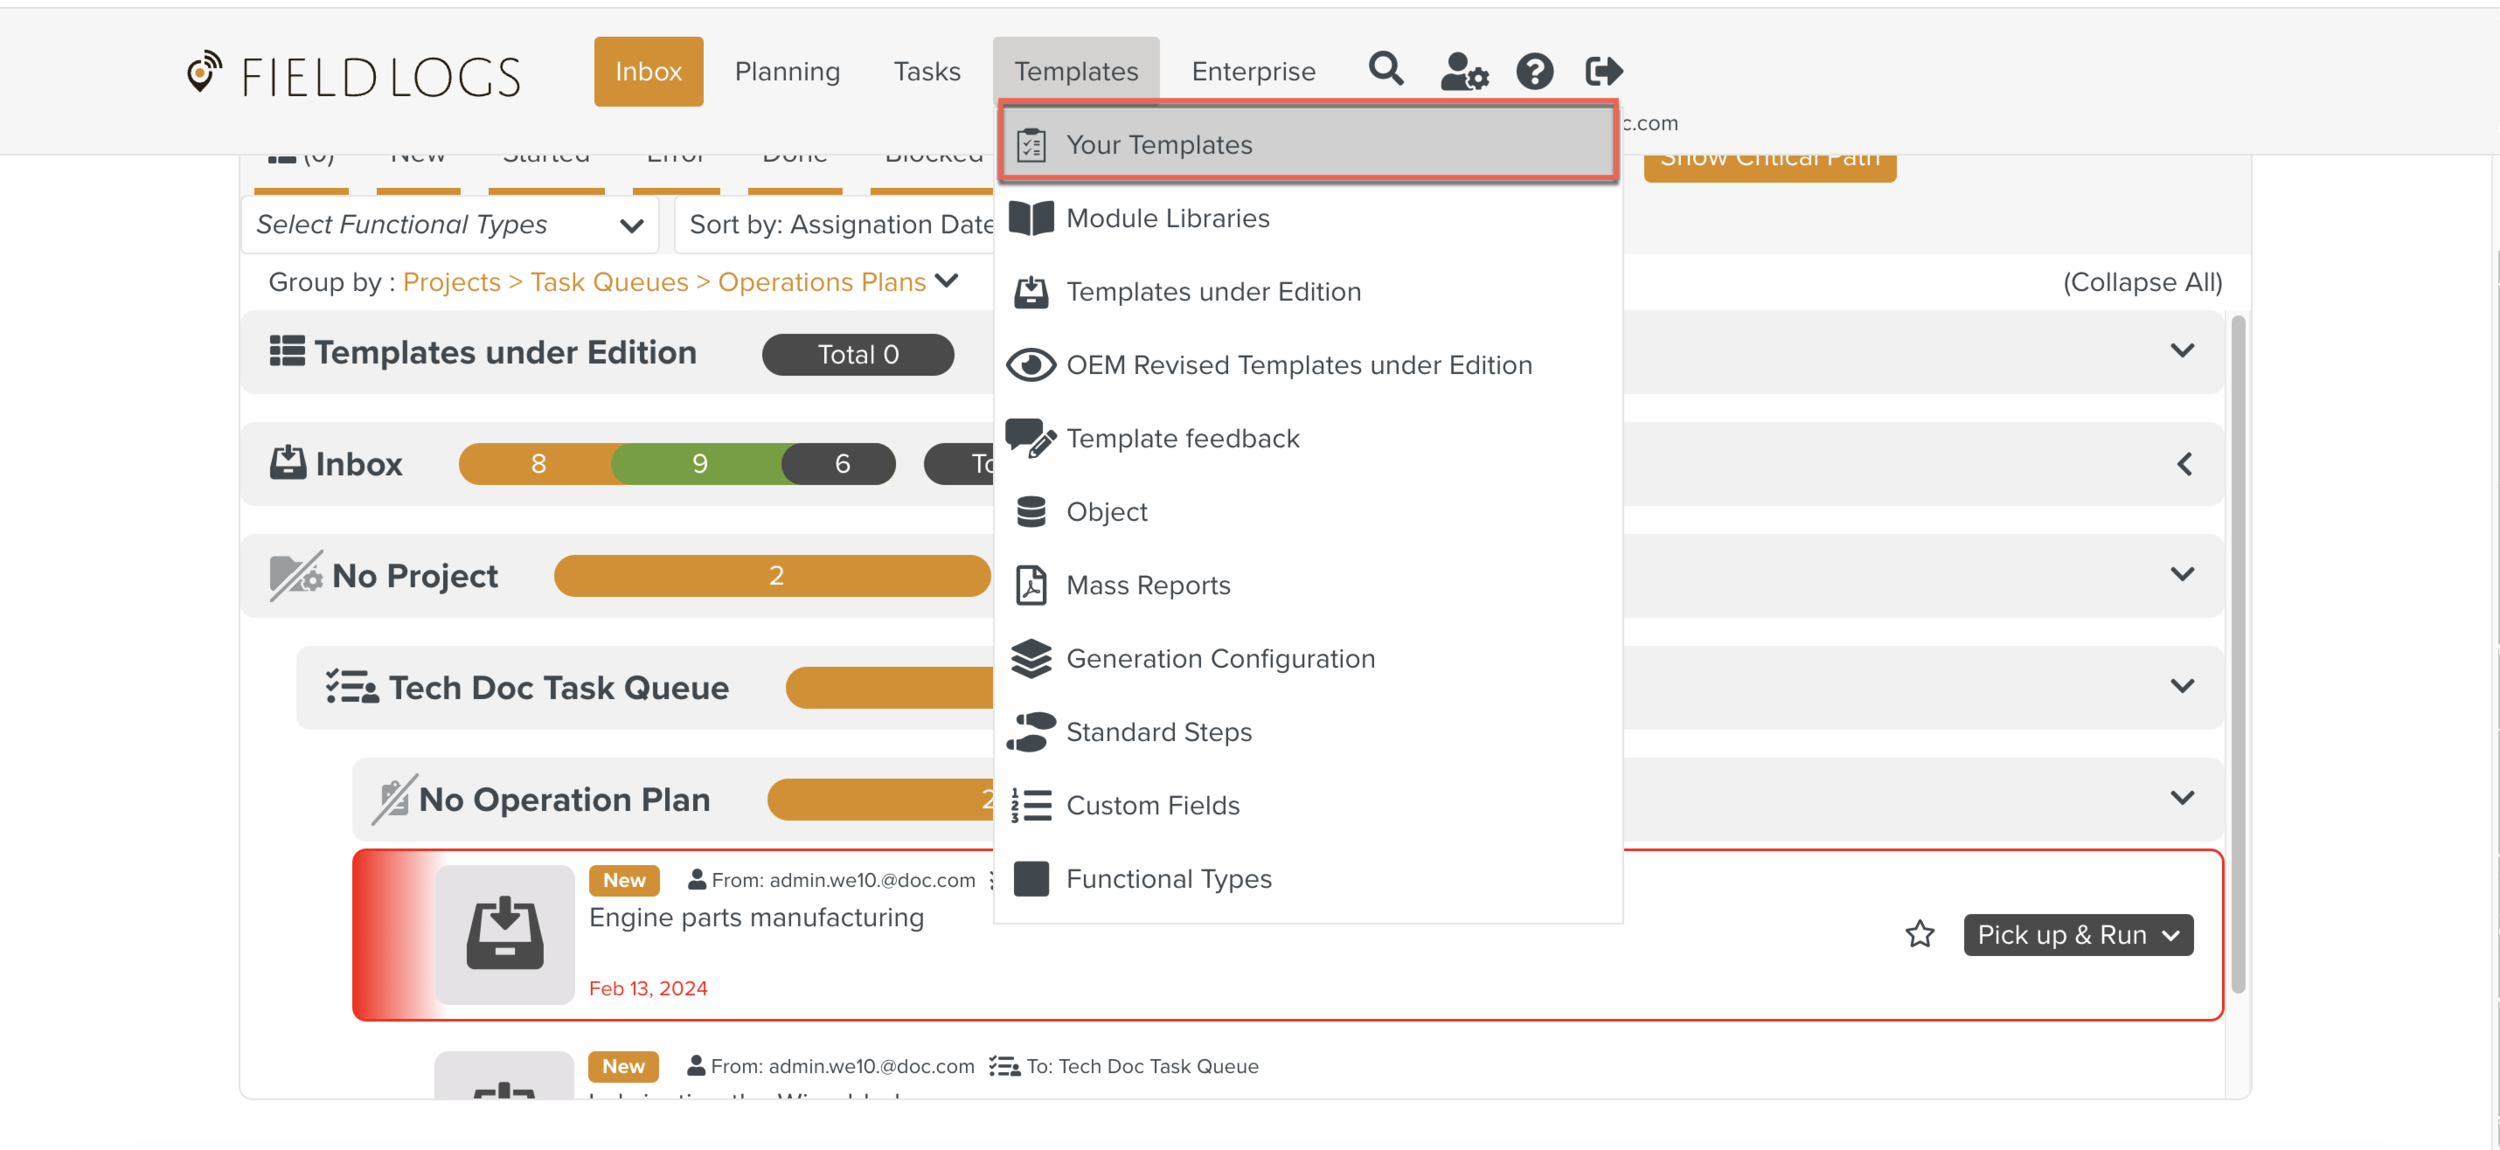Click the help question mark icon
2500x1150 pixels.
[1534, 72]
